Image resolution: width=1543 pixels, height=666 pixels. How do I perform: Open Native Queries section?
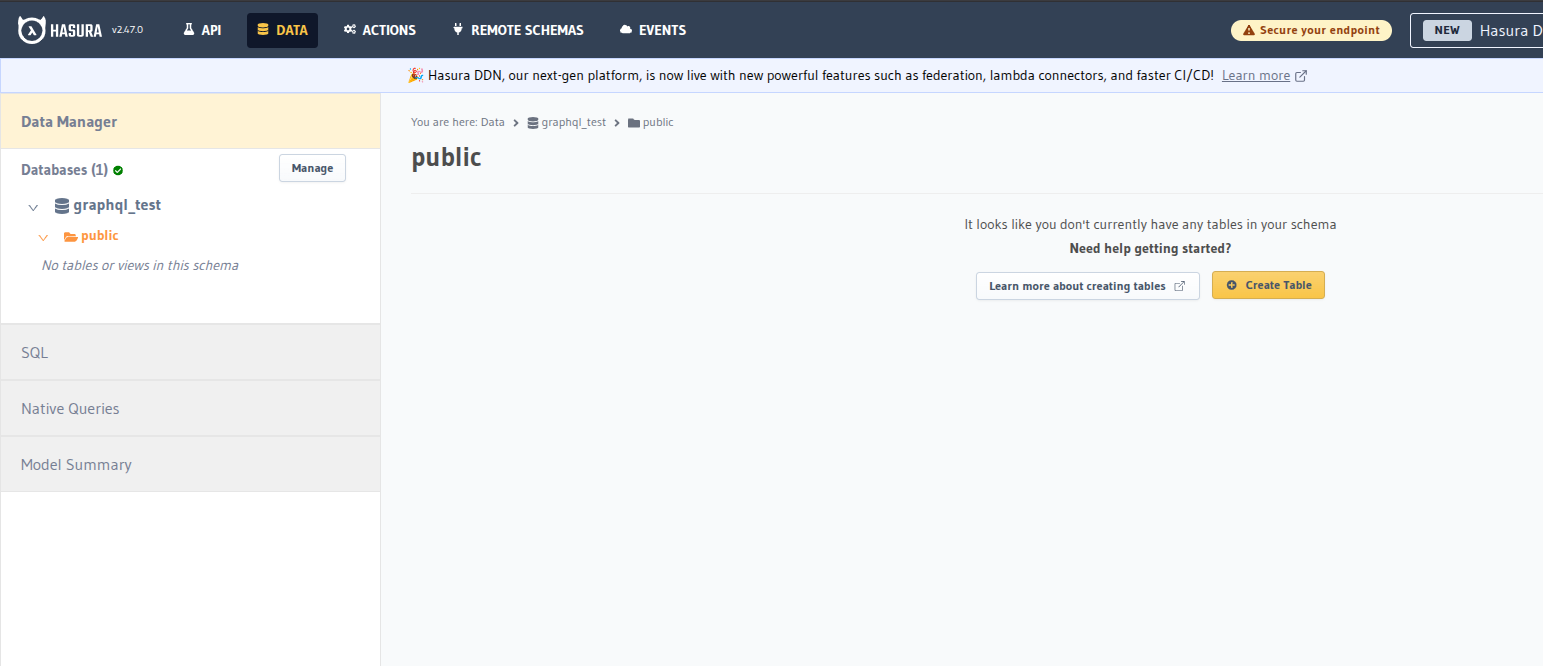pyautogui.click(x=190, y=408)
